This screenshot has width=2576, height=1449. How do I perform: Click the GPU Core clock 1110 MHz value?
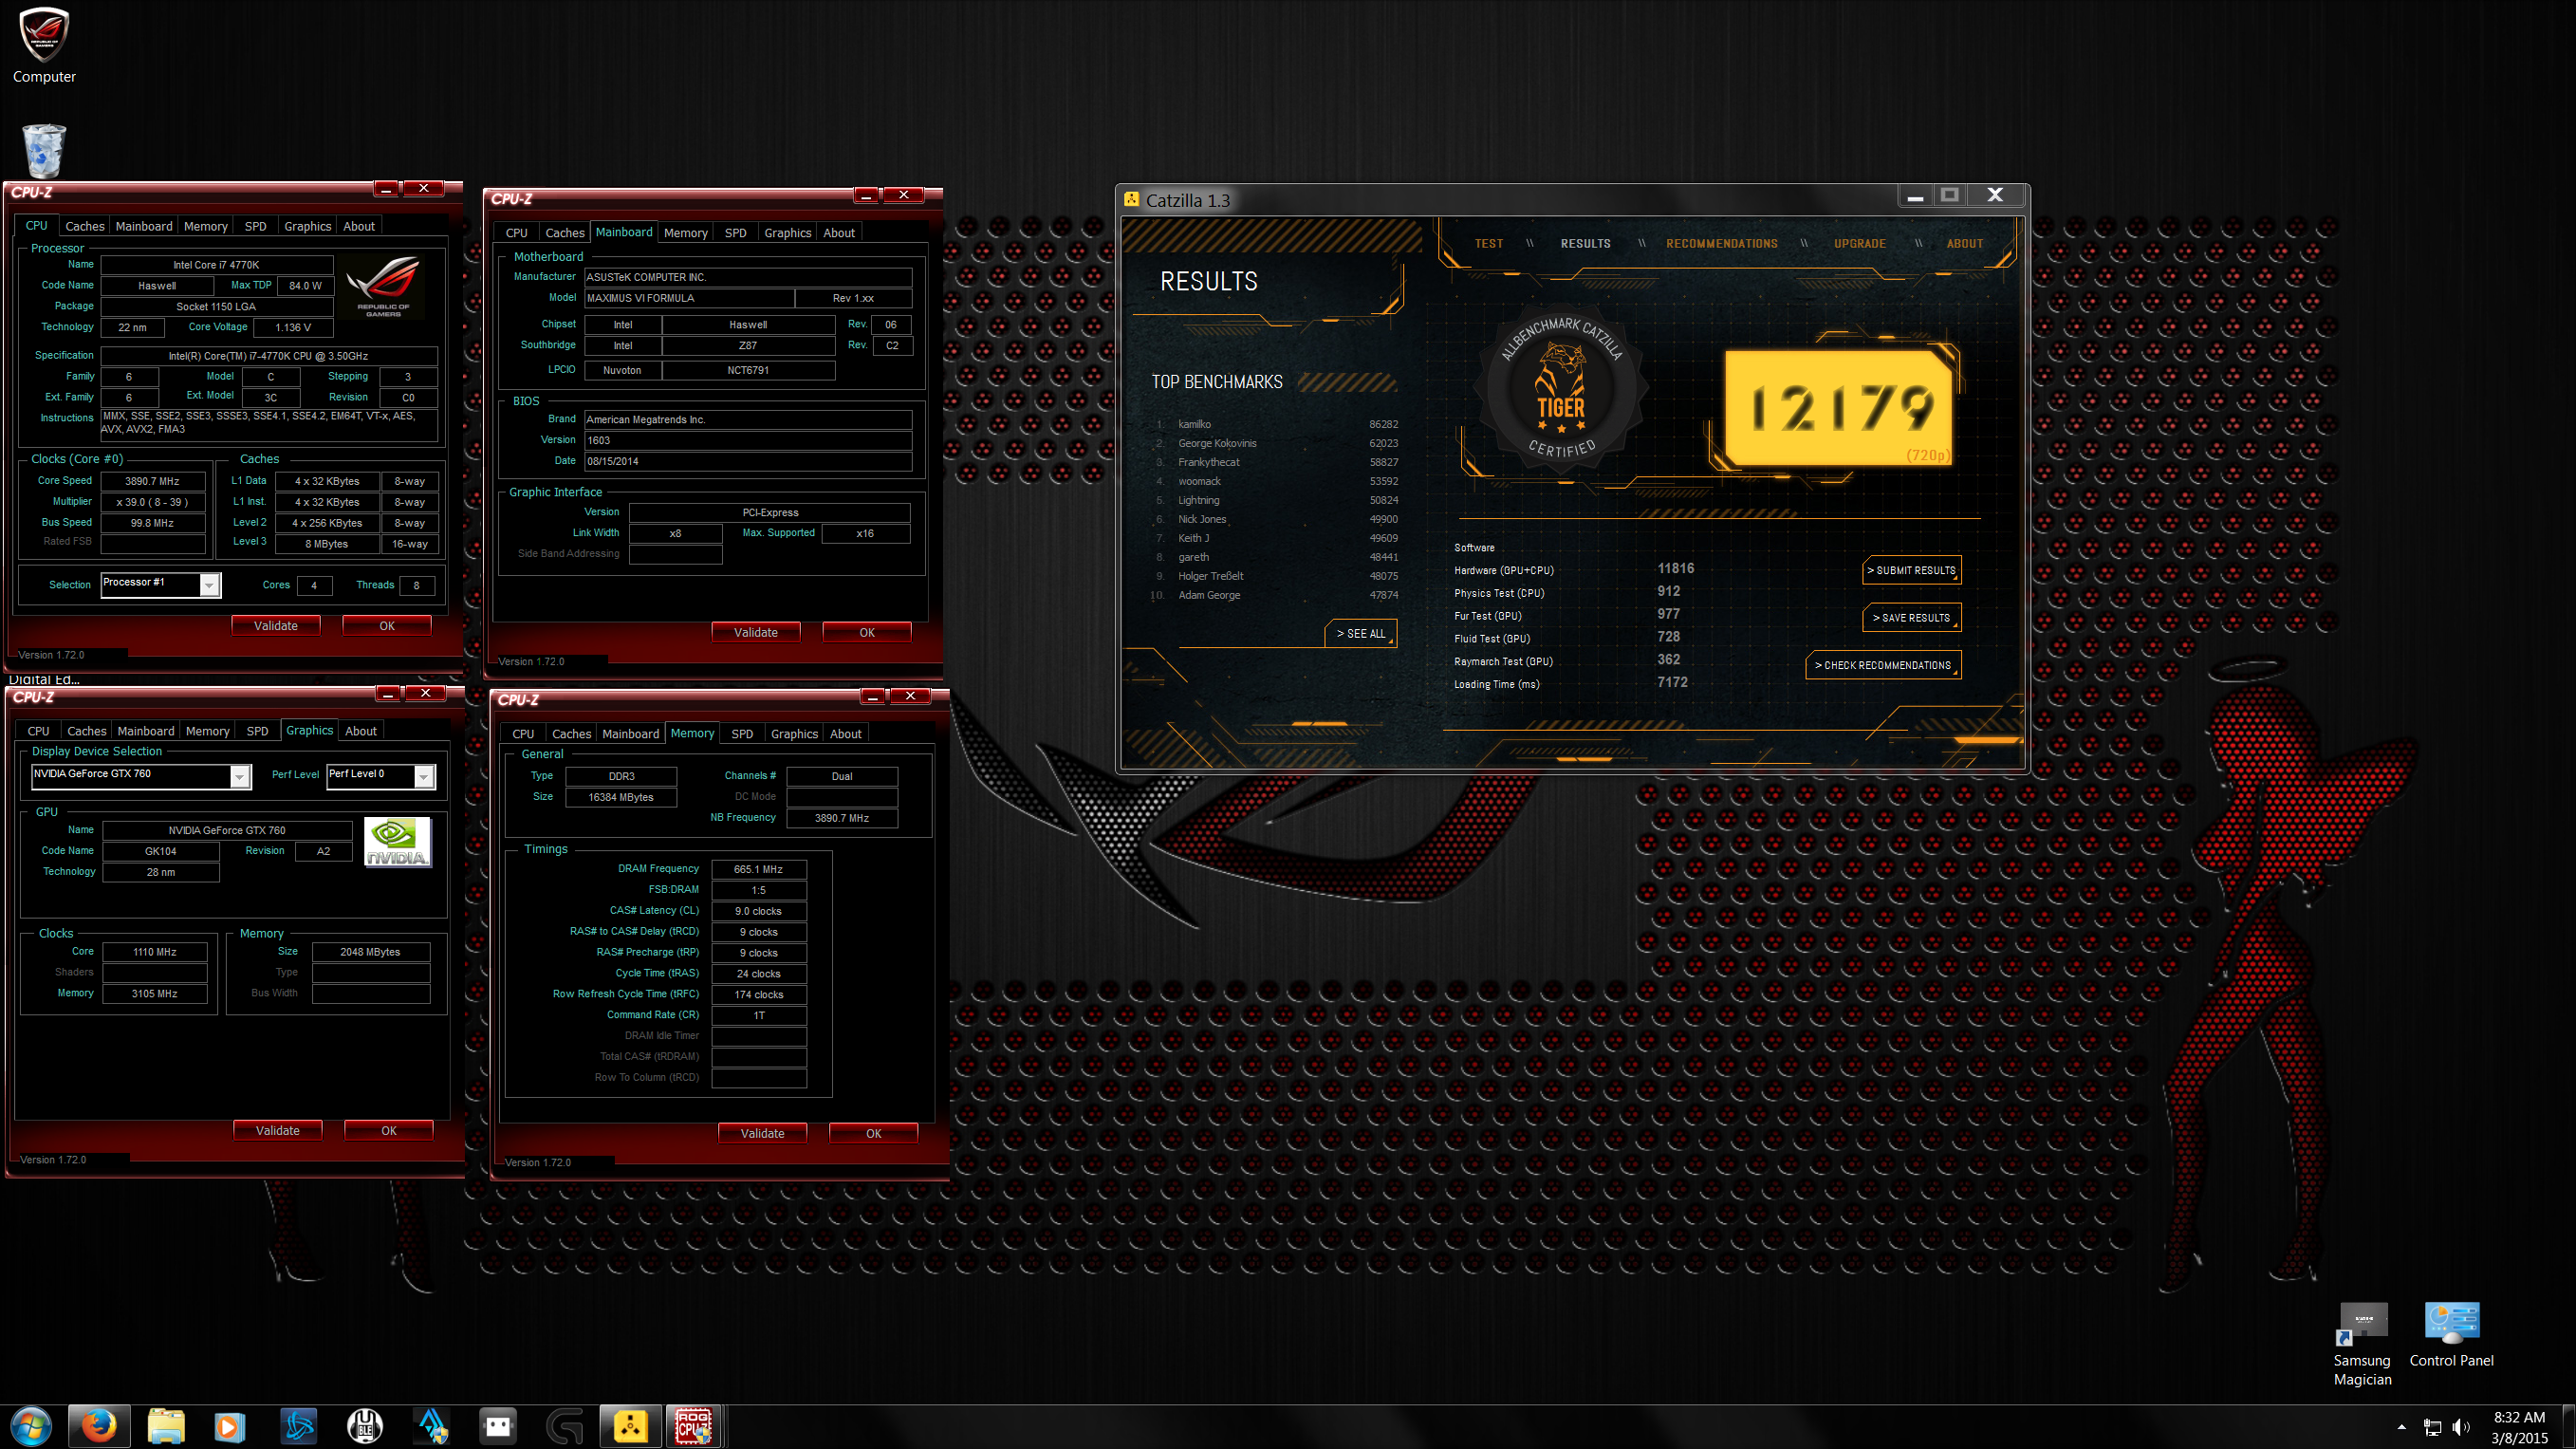coord(154,952)
